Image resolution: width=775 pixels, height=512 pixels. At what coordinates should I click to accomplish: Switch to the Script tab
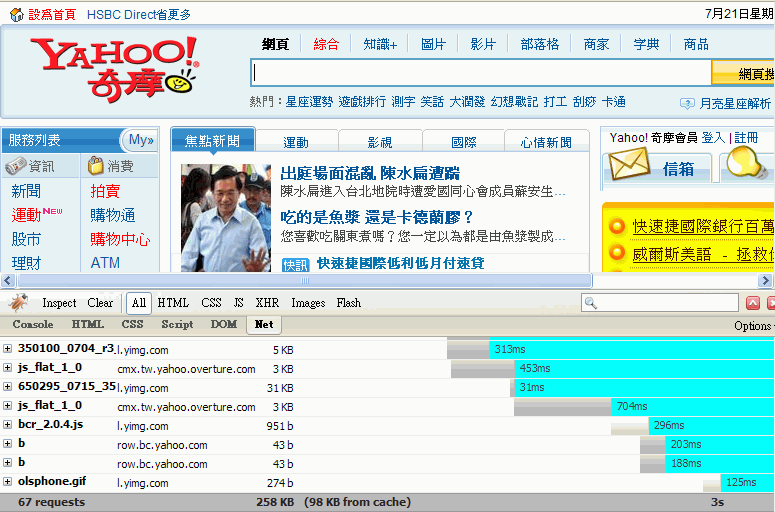(x=177, y=324)
